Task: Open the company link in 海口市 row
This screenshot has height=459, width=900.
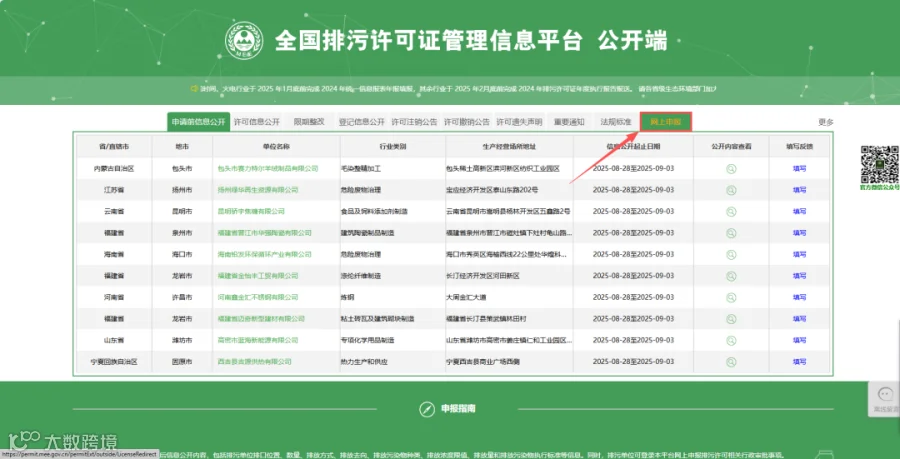Action: 264,254
